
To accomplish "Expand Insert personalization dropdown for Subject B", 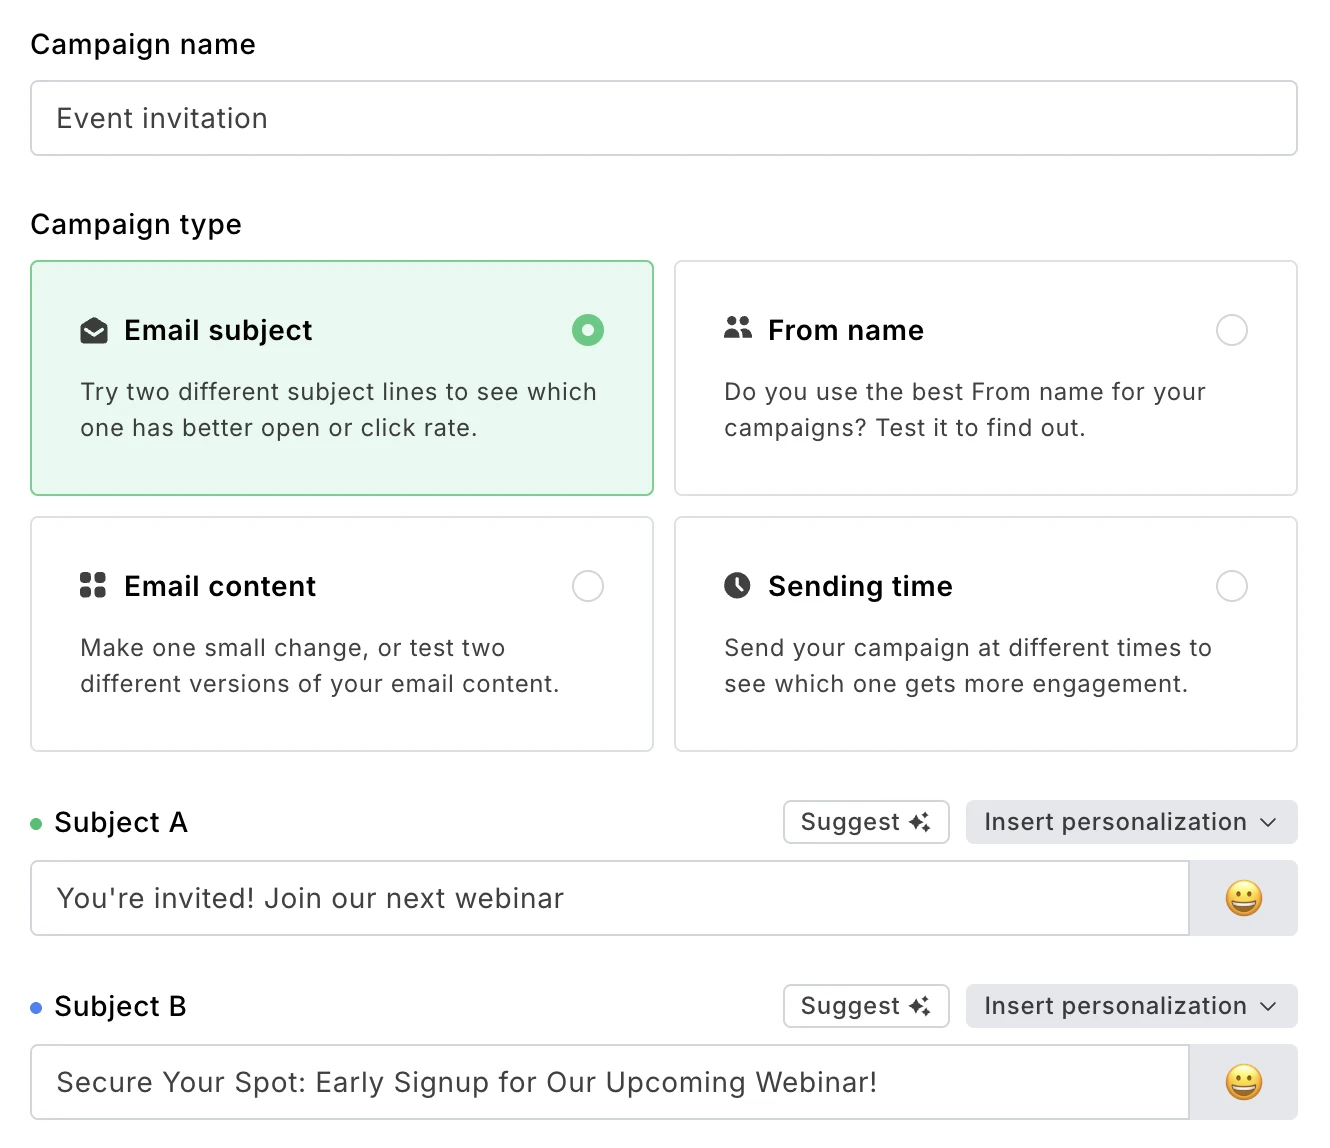I will (x=1130, y=1006).
